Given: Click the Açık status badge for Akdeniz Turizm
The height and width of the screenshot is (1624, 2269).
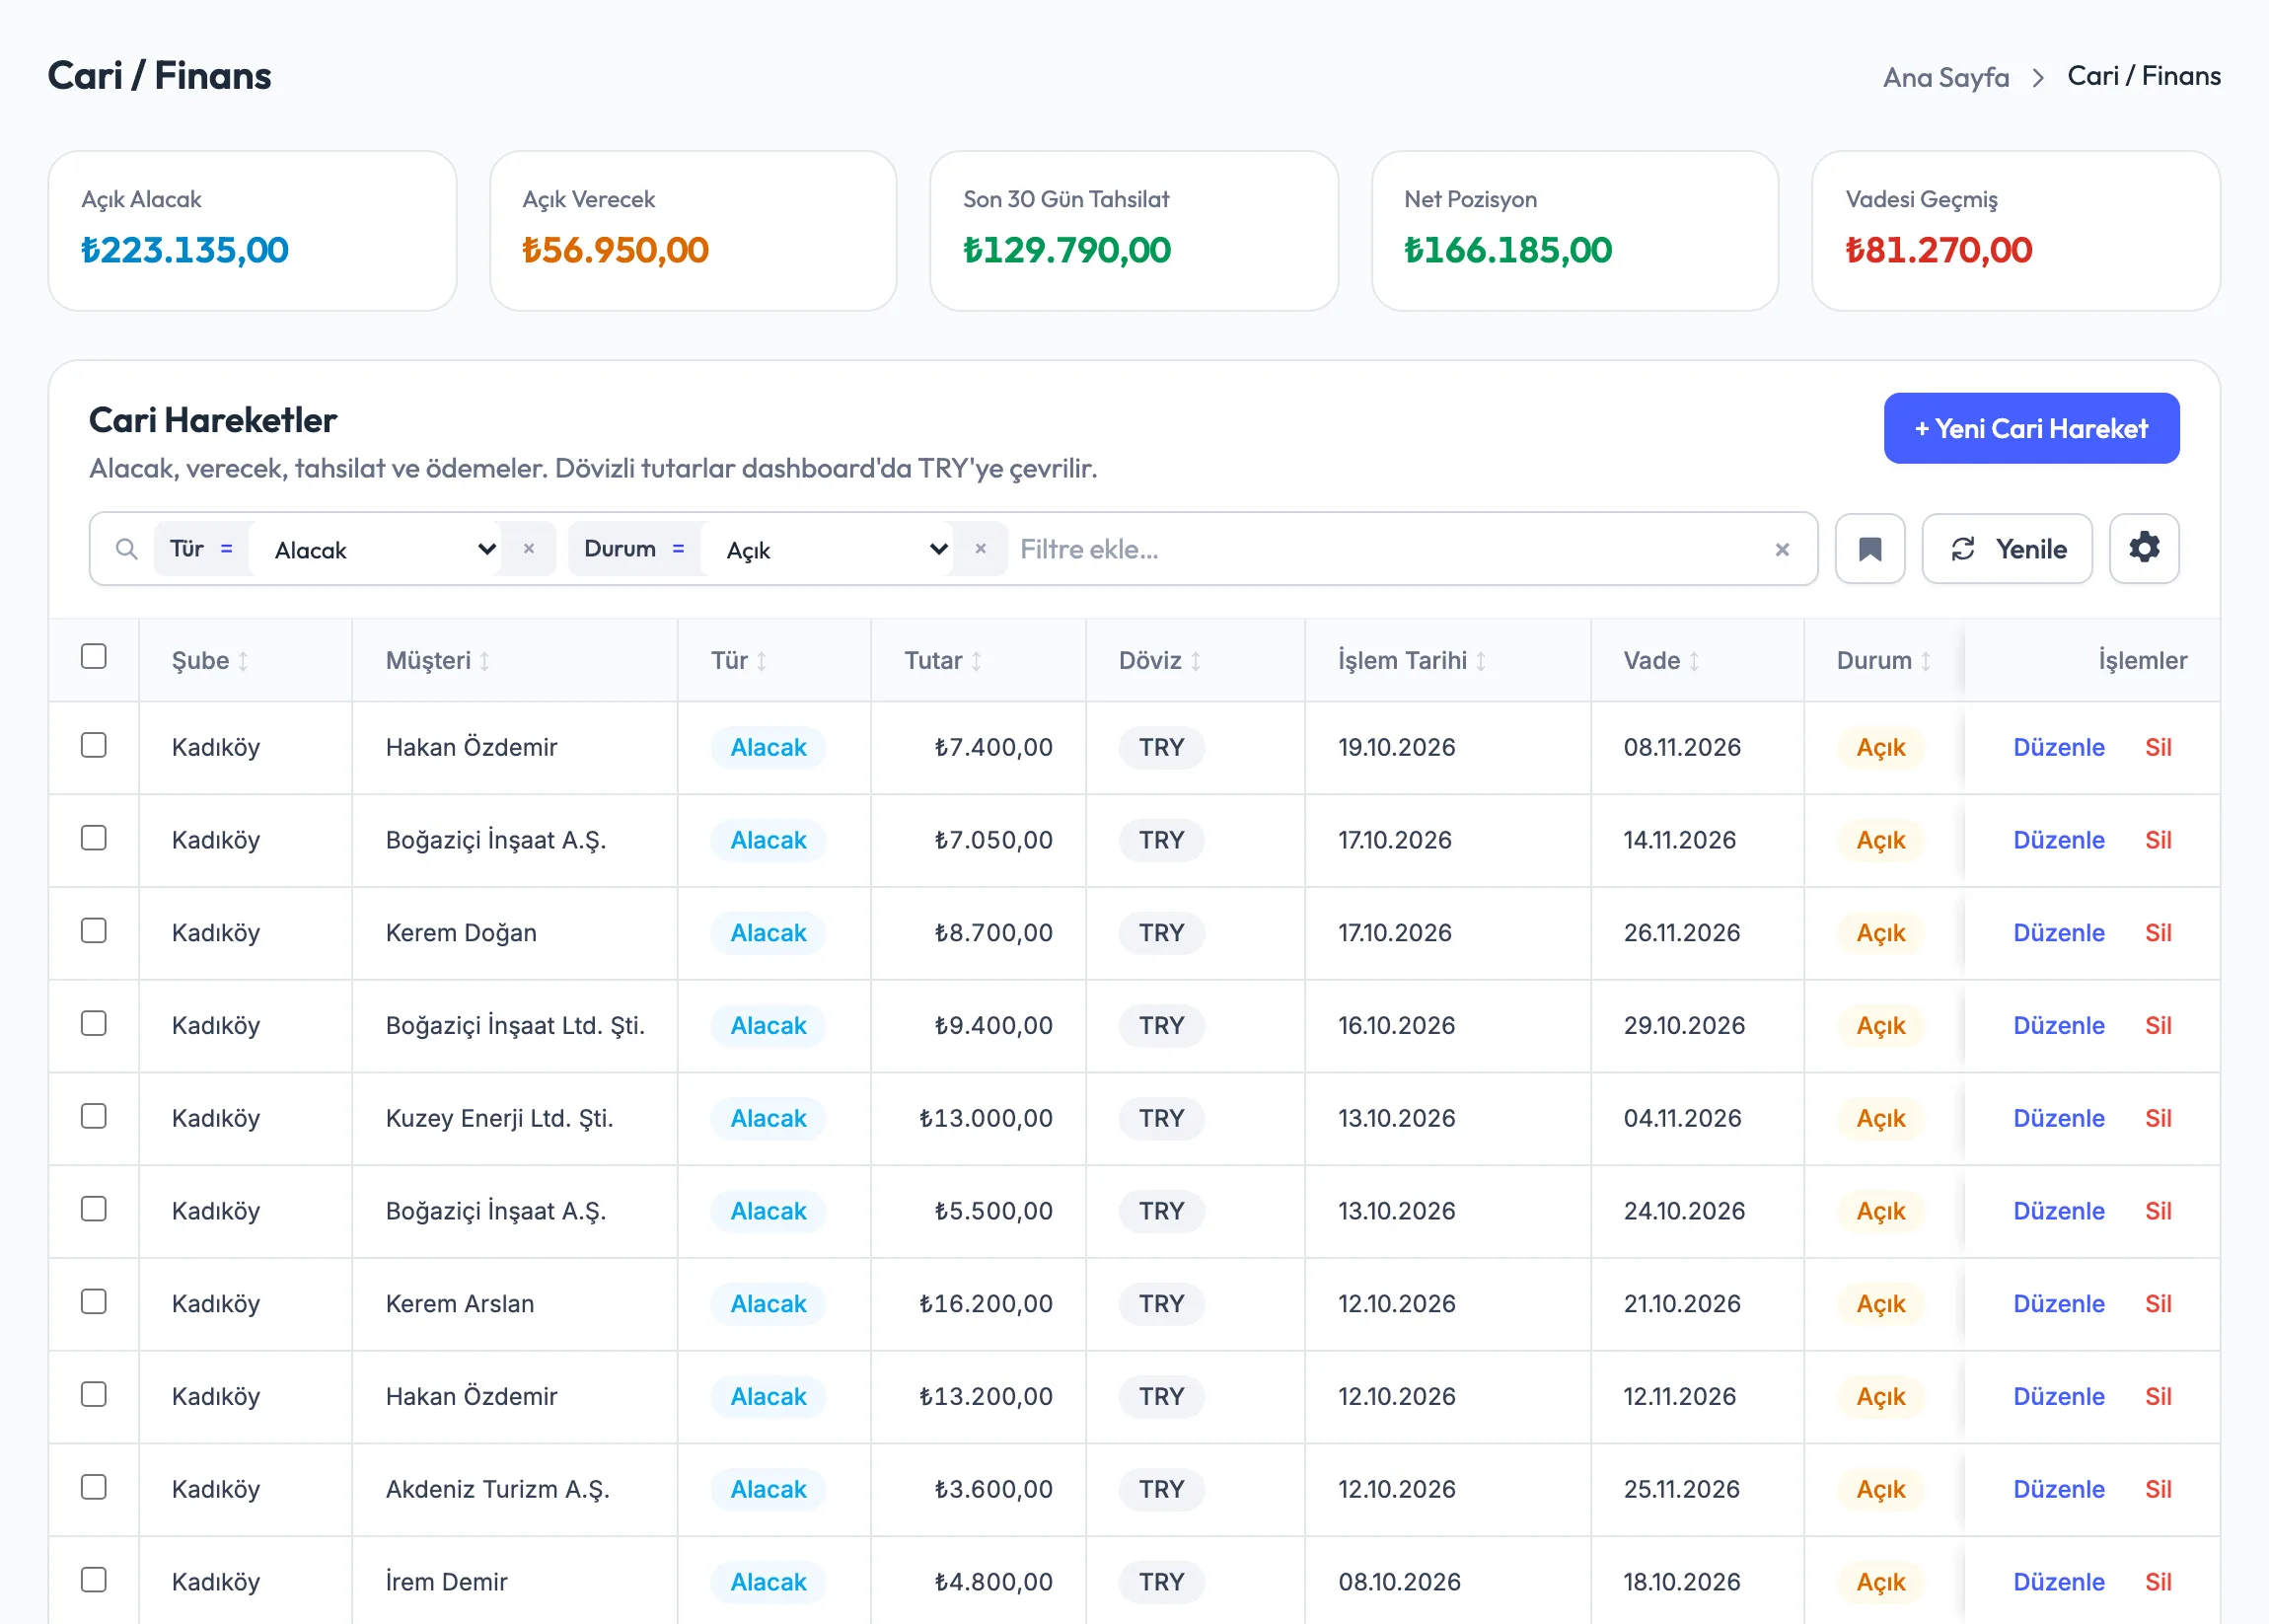Looking at the screenshot, I should [x=1880, y=1490].
